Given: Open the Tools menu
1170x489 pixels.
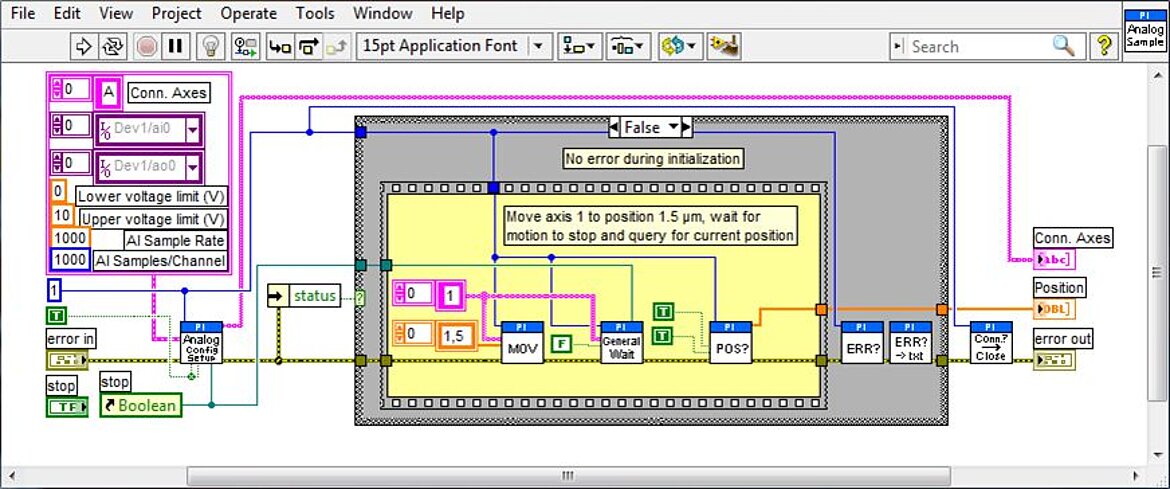Looking at the screenshot, I should (315, 13).
